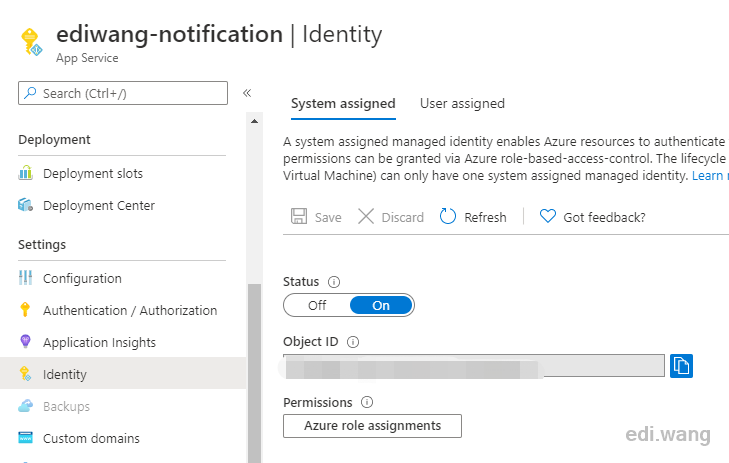
Task: Click the Save floppy disk icon
Action: [x=299, y=217]
